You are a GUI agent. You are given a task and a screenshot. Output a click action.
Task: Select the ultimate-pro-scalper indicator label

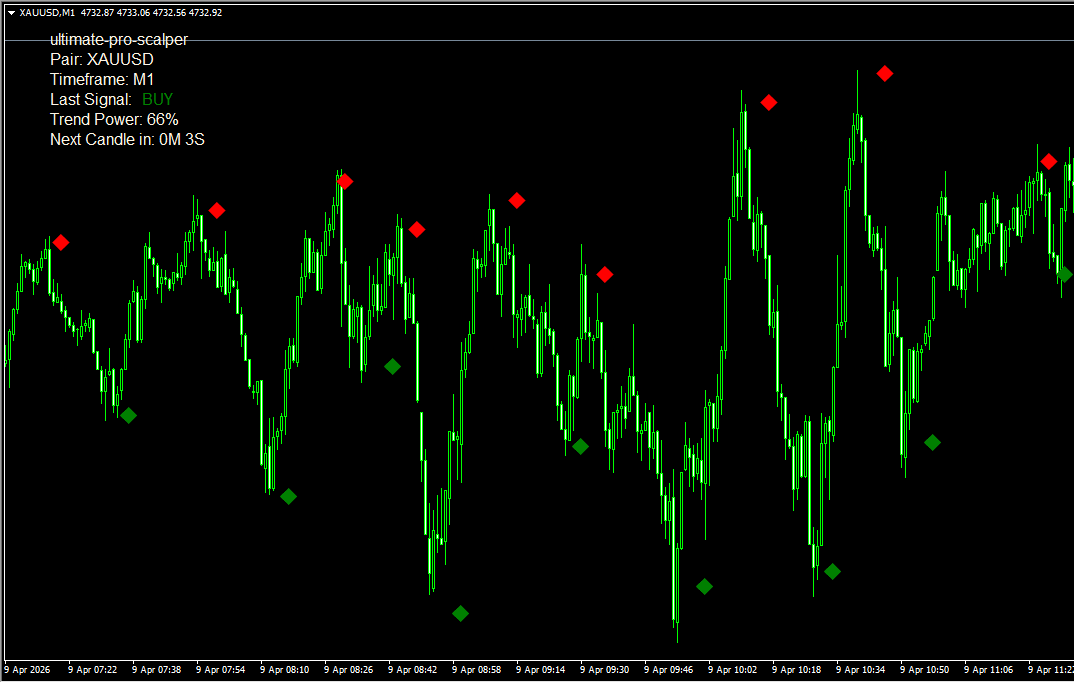(x=119, y=40)
